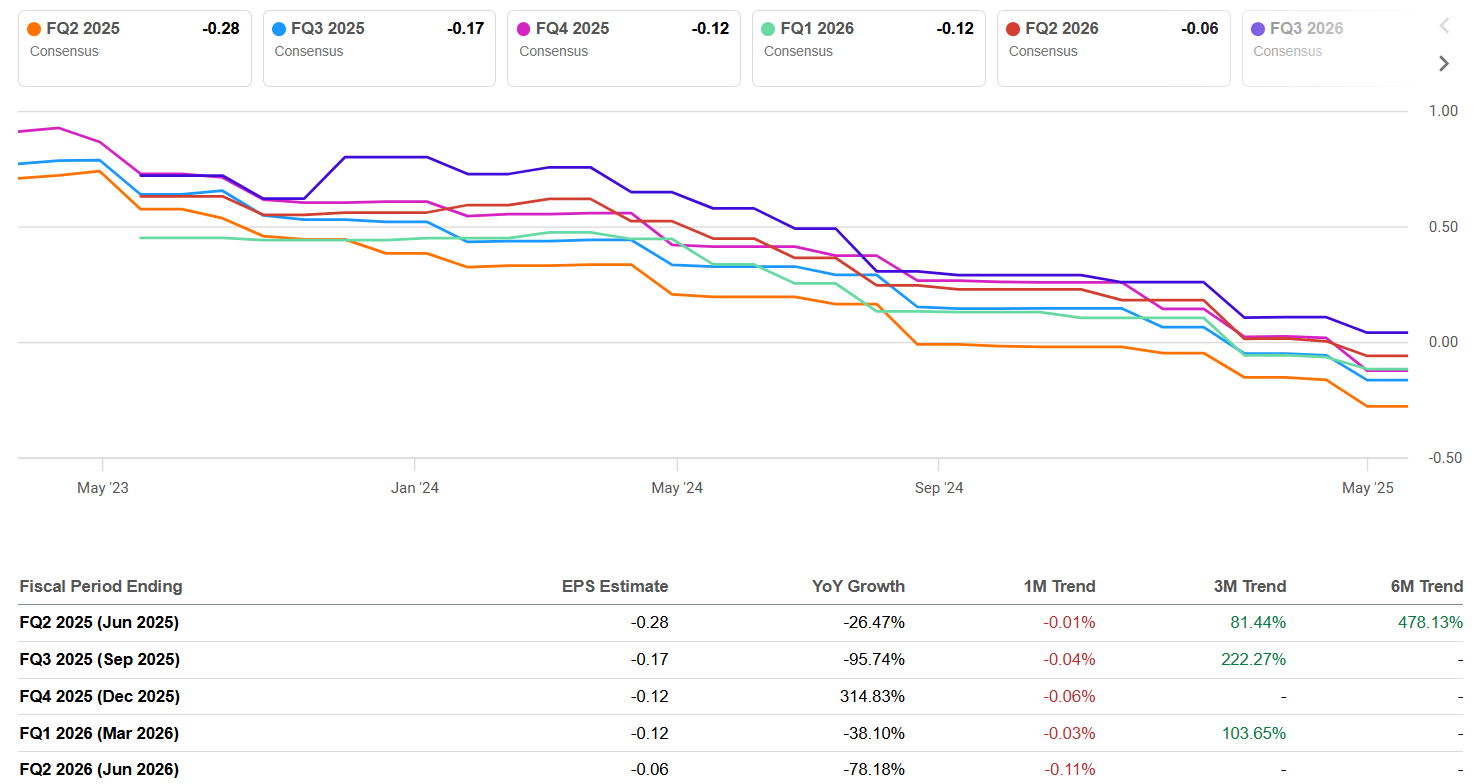Click the magenta FQ4 2025 legend dot

pyautogui.click(x=524, y=28)
